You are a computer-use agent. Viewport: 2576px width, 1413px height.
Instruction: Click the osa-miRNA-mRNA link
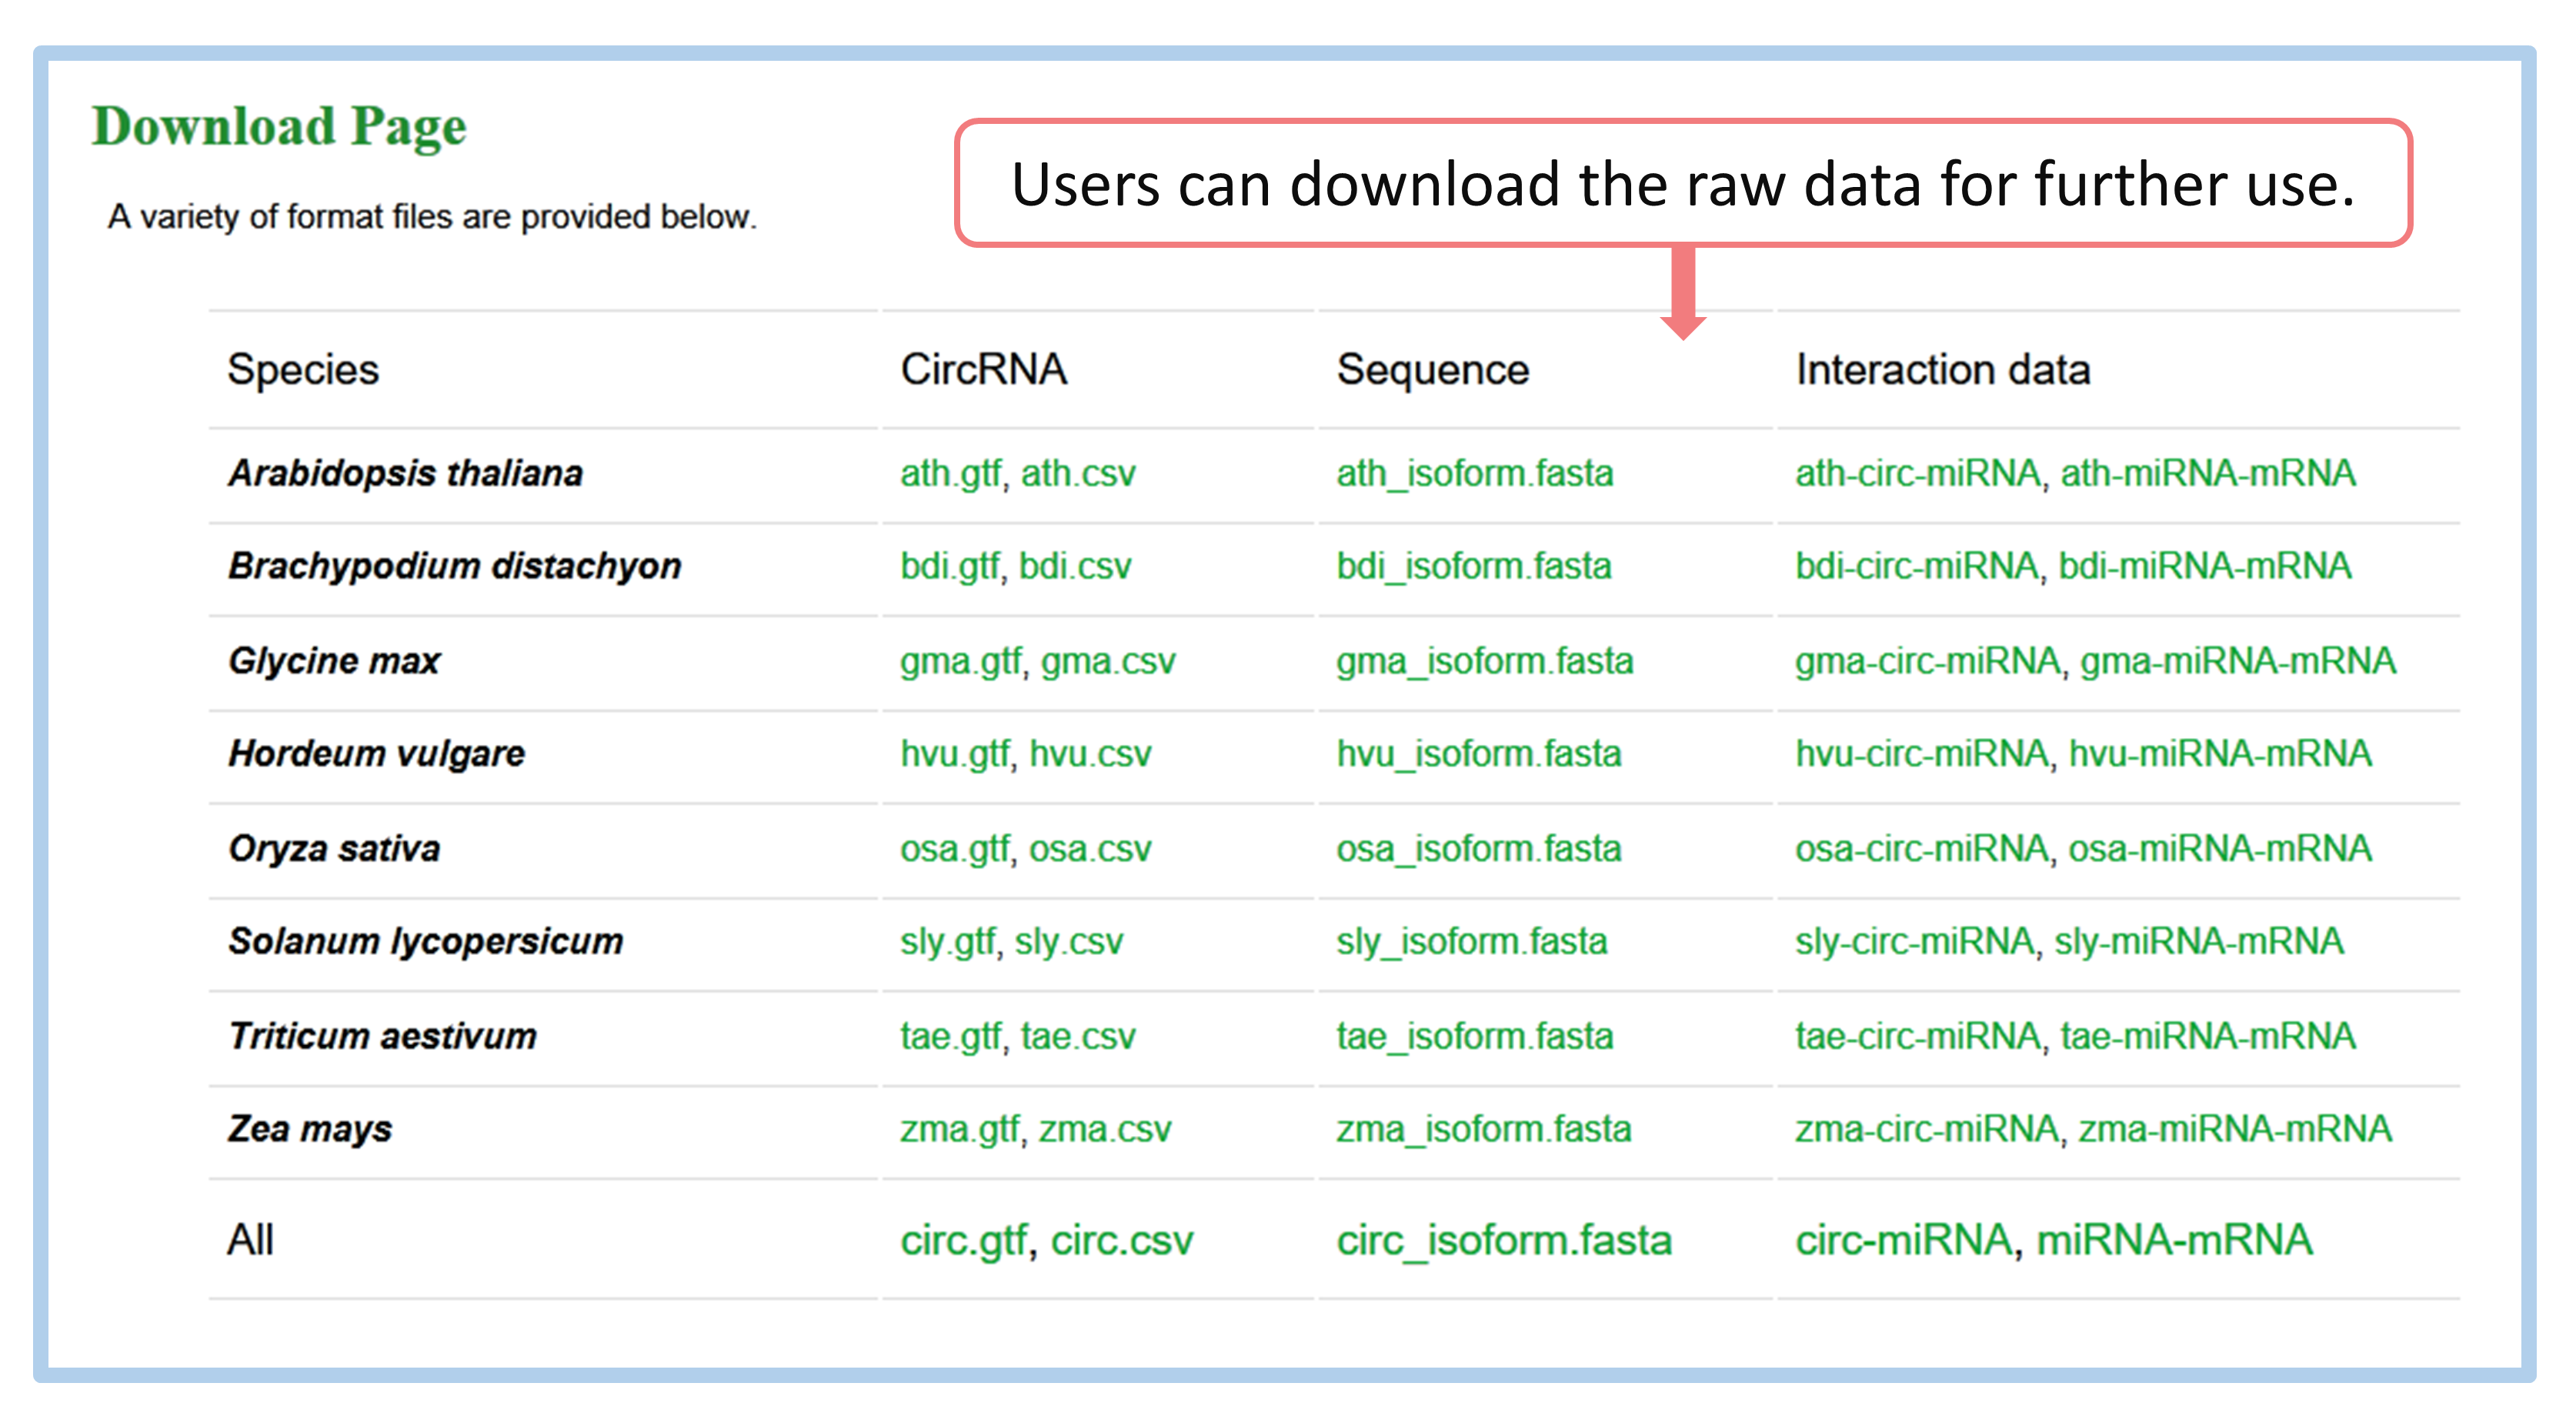[2219, 849]
